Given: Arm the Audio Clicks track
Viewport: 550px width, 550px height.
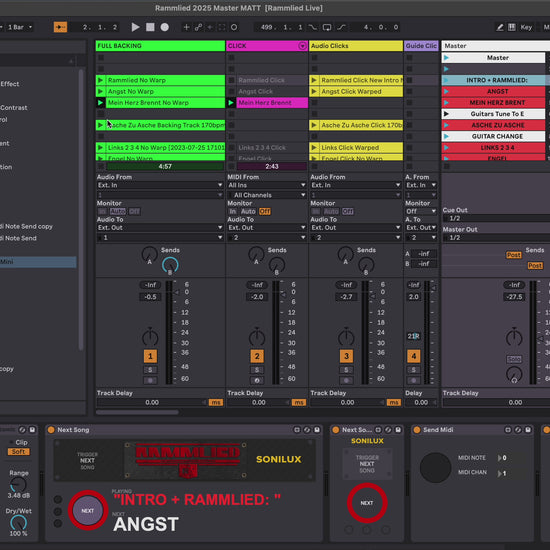Looking at the screenshot, I should (x=346, y=381).
